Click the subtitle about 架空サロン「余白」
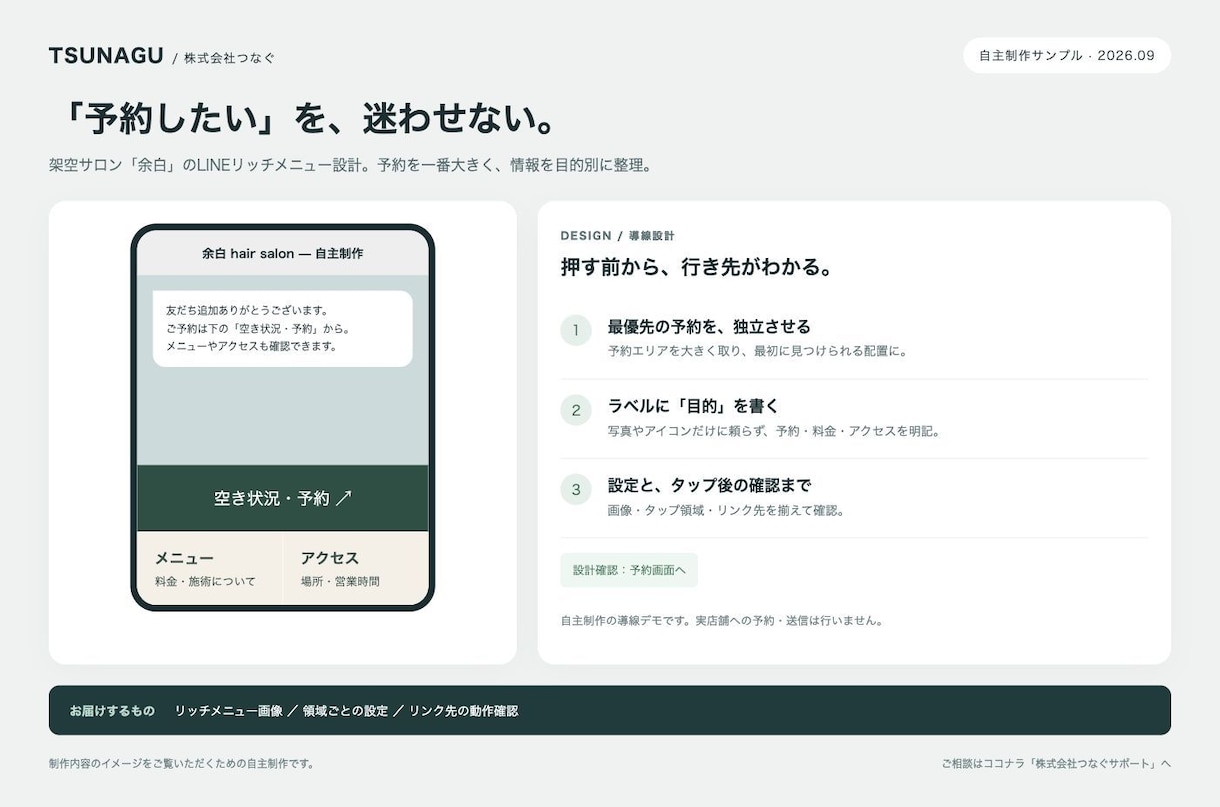Viewport: 1220px width, 807px height. pos(351,165)
